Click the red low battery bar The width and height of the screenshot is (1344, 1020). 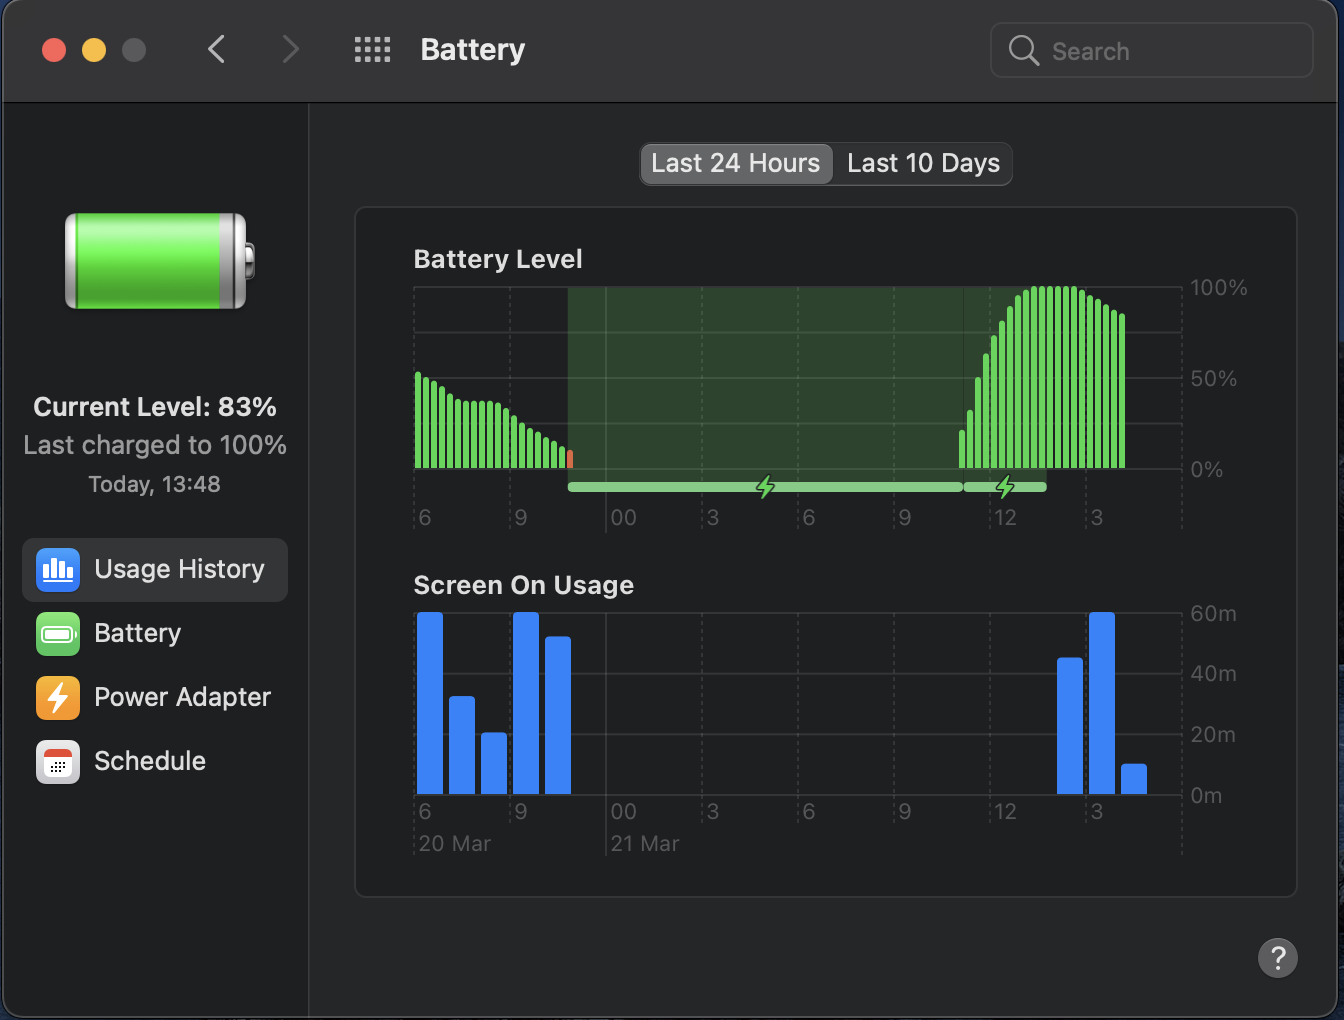point(570,459)
